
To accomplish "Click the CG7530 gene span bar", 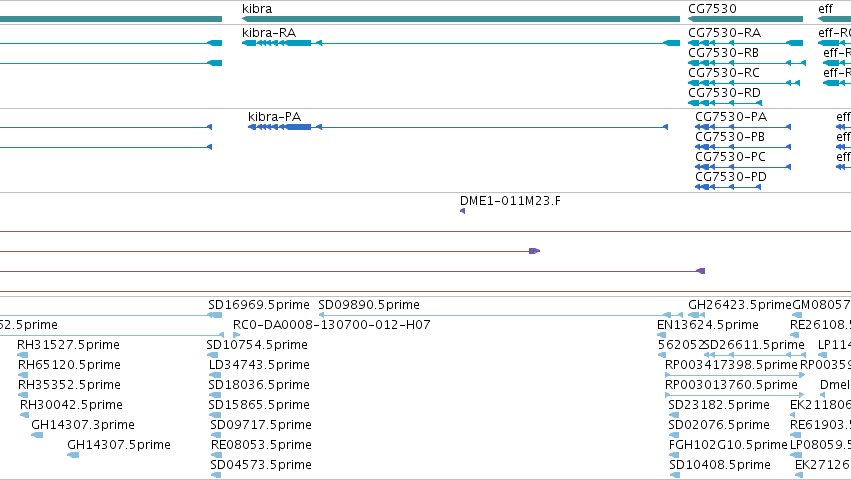I will pos(745,19).
